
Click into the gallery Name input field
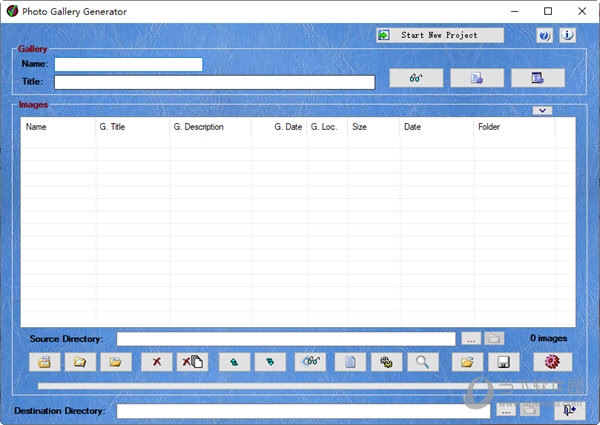pyautogui.click(x=128, y=64)
